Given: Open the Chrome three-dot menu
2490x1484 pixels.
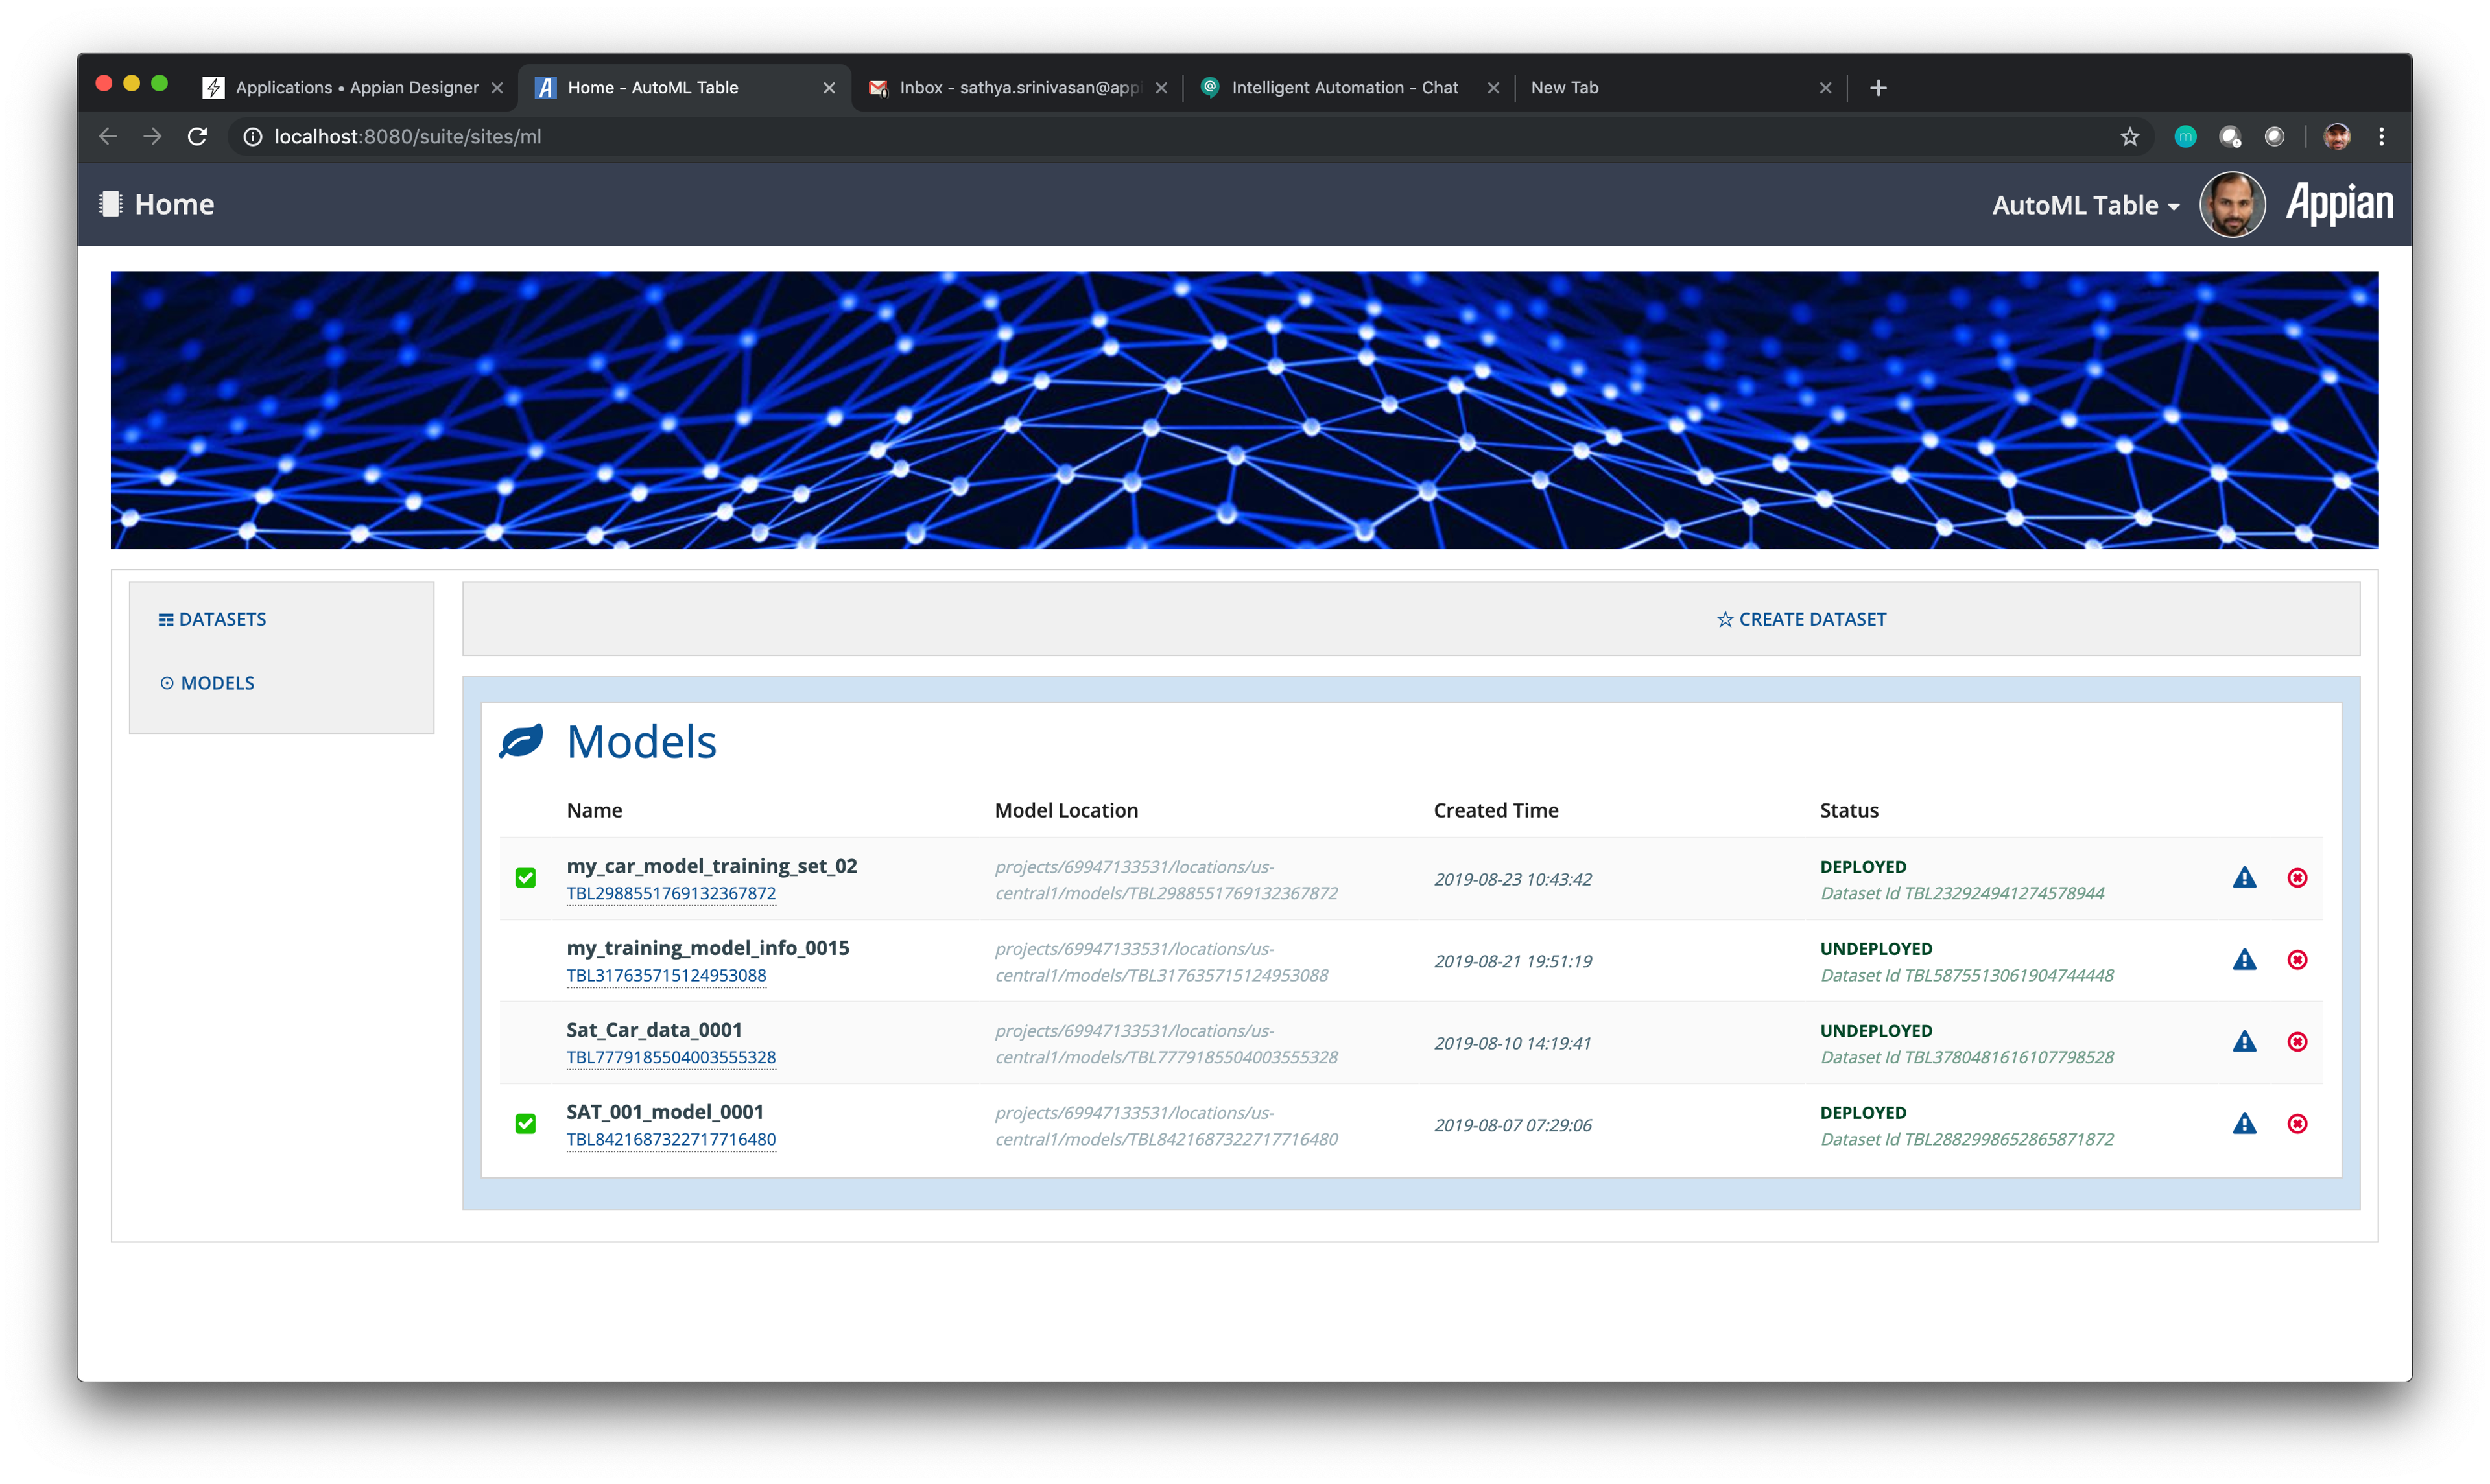Looking at the screenshot, I should tap(2381, 137).
